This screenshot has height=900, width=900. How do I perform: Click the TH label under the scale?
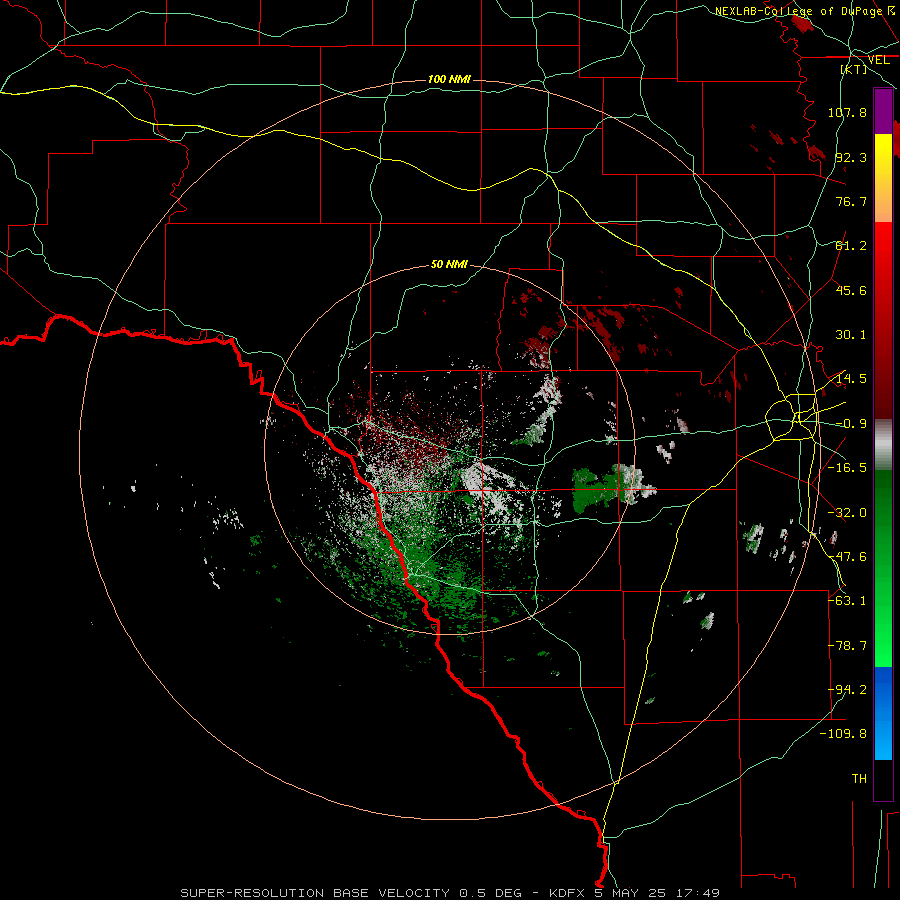click(859, 778)
